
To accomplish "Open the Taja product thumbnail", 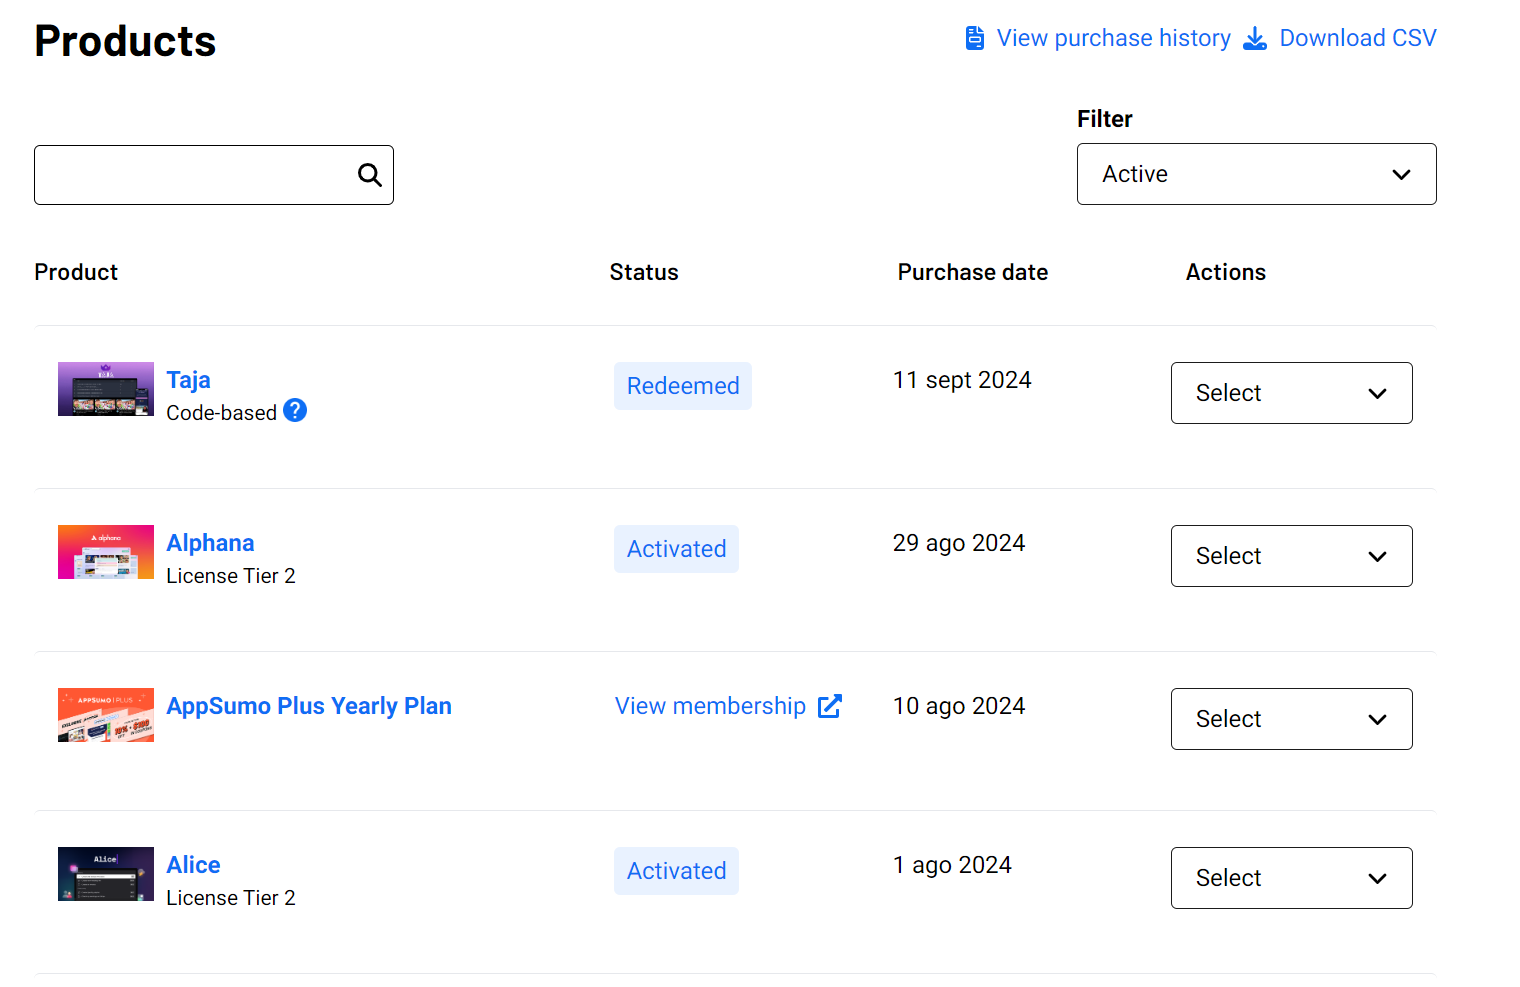I will 106,389.
